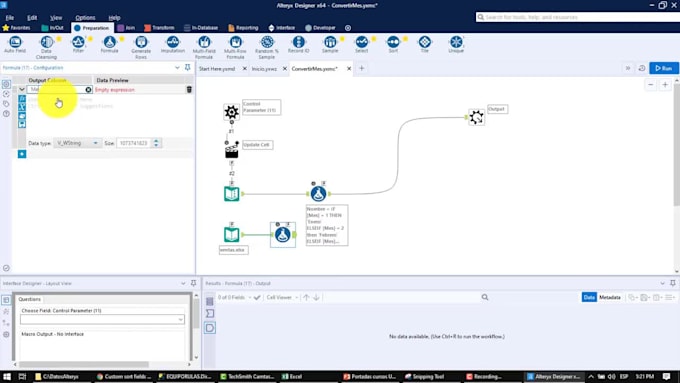The height and width of the screenshot is (383, 680).
Task: Toggle the Favorites star on the Formula tool
Action: [122, 39]
